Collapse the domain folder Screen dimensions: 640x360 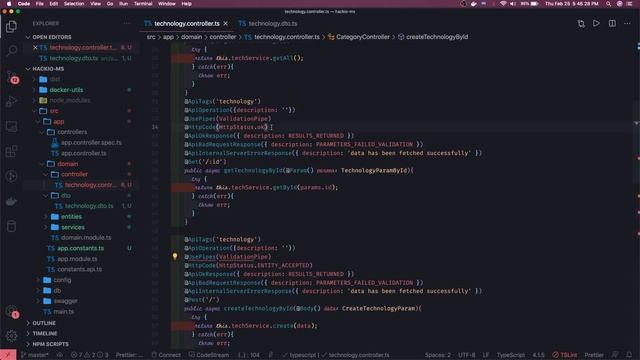(67, 164)
